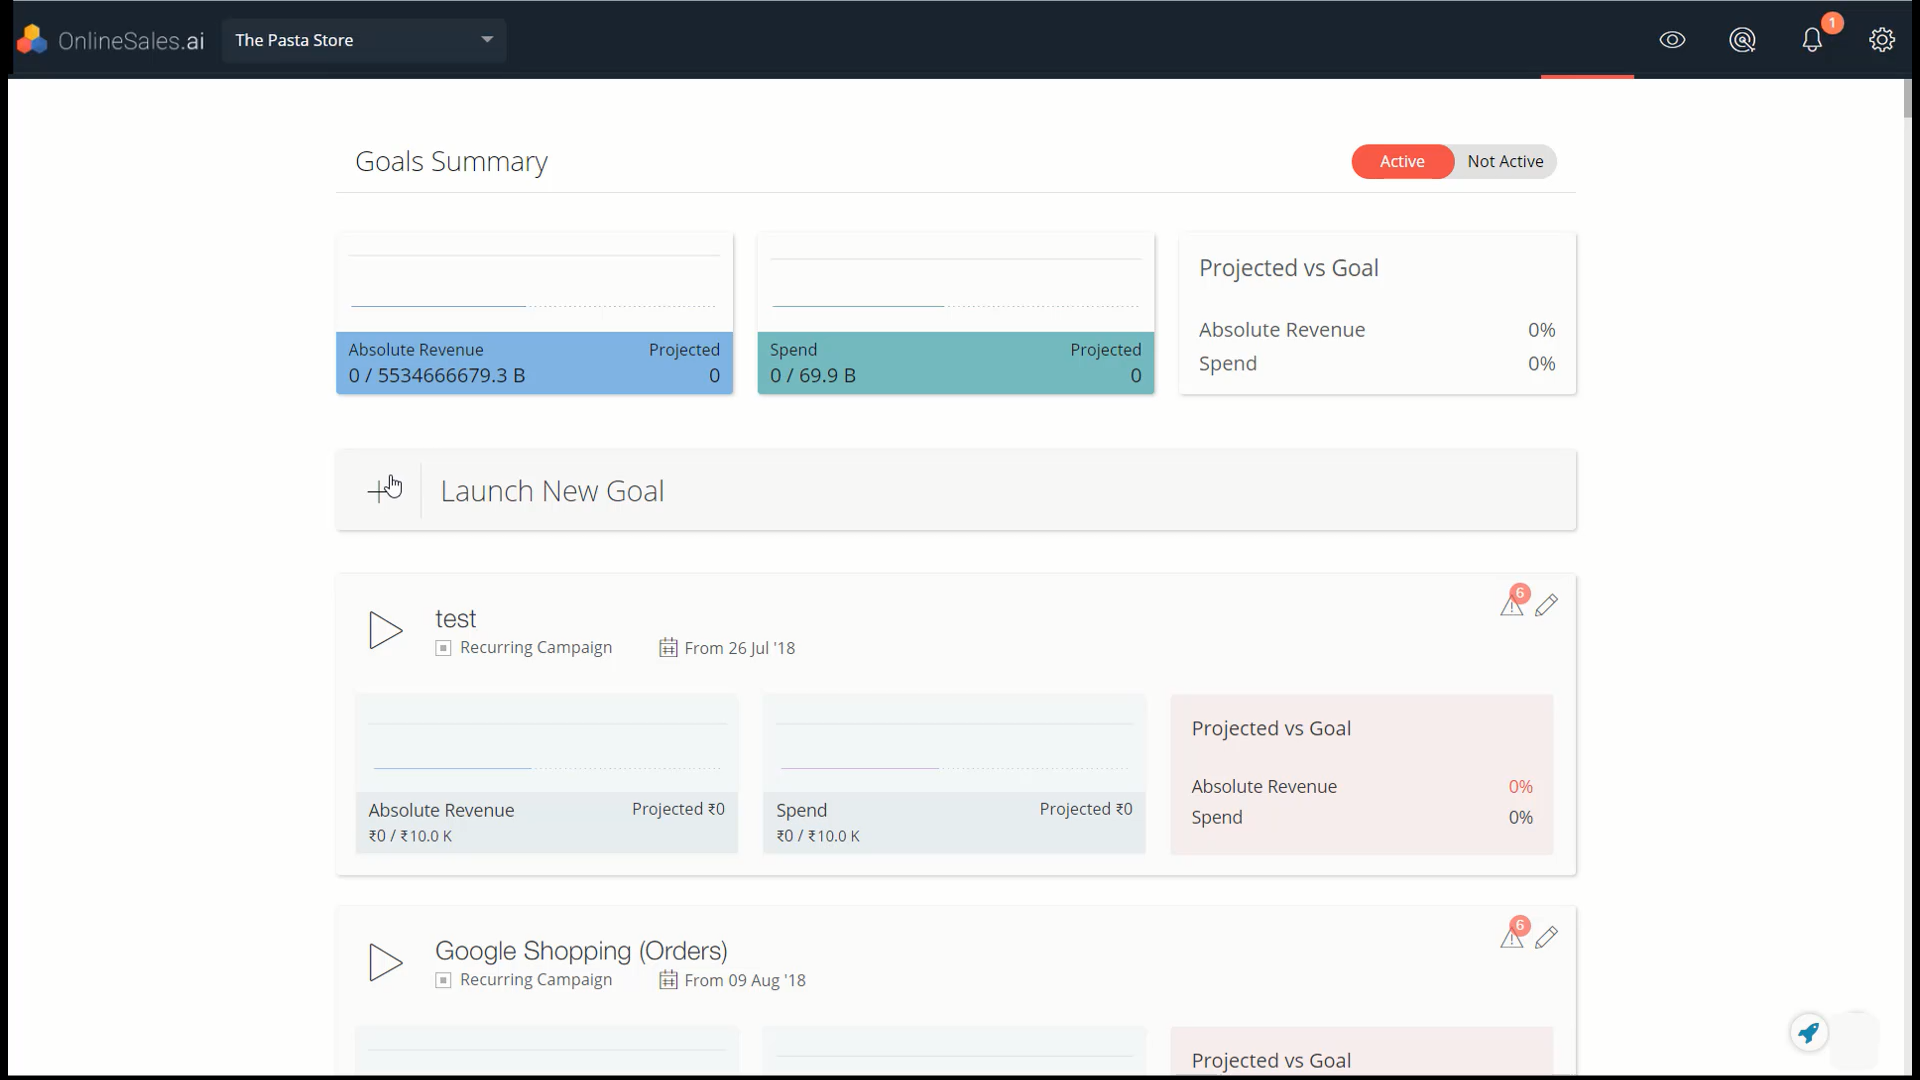Click the Launch New Goal label
The height and width of the screenshot is (1080, 1920).
[x=552, y=491]
